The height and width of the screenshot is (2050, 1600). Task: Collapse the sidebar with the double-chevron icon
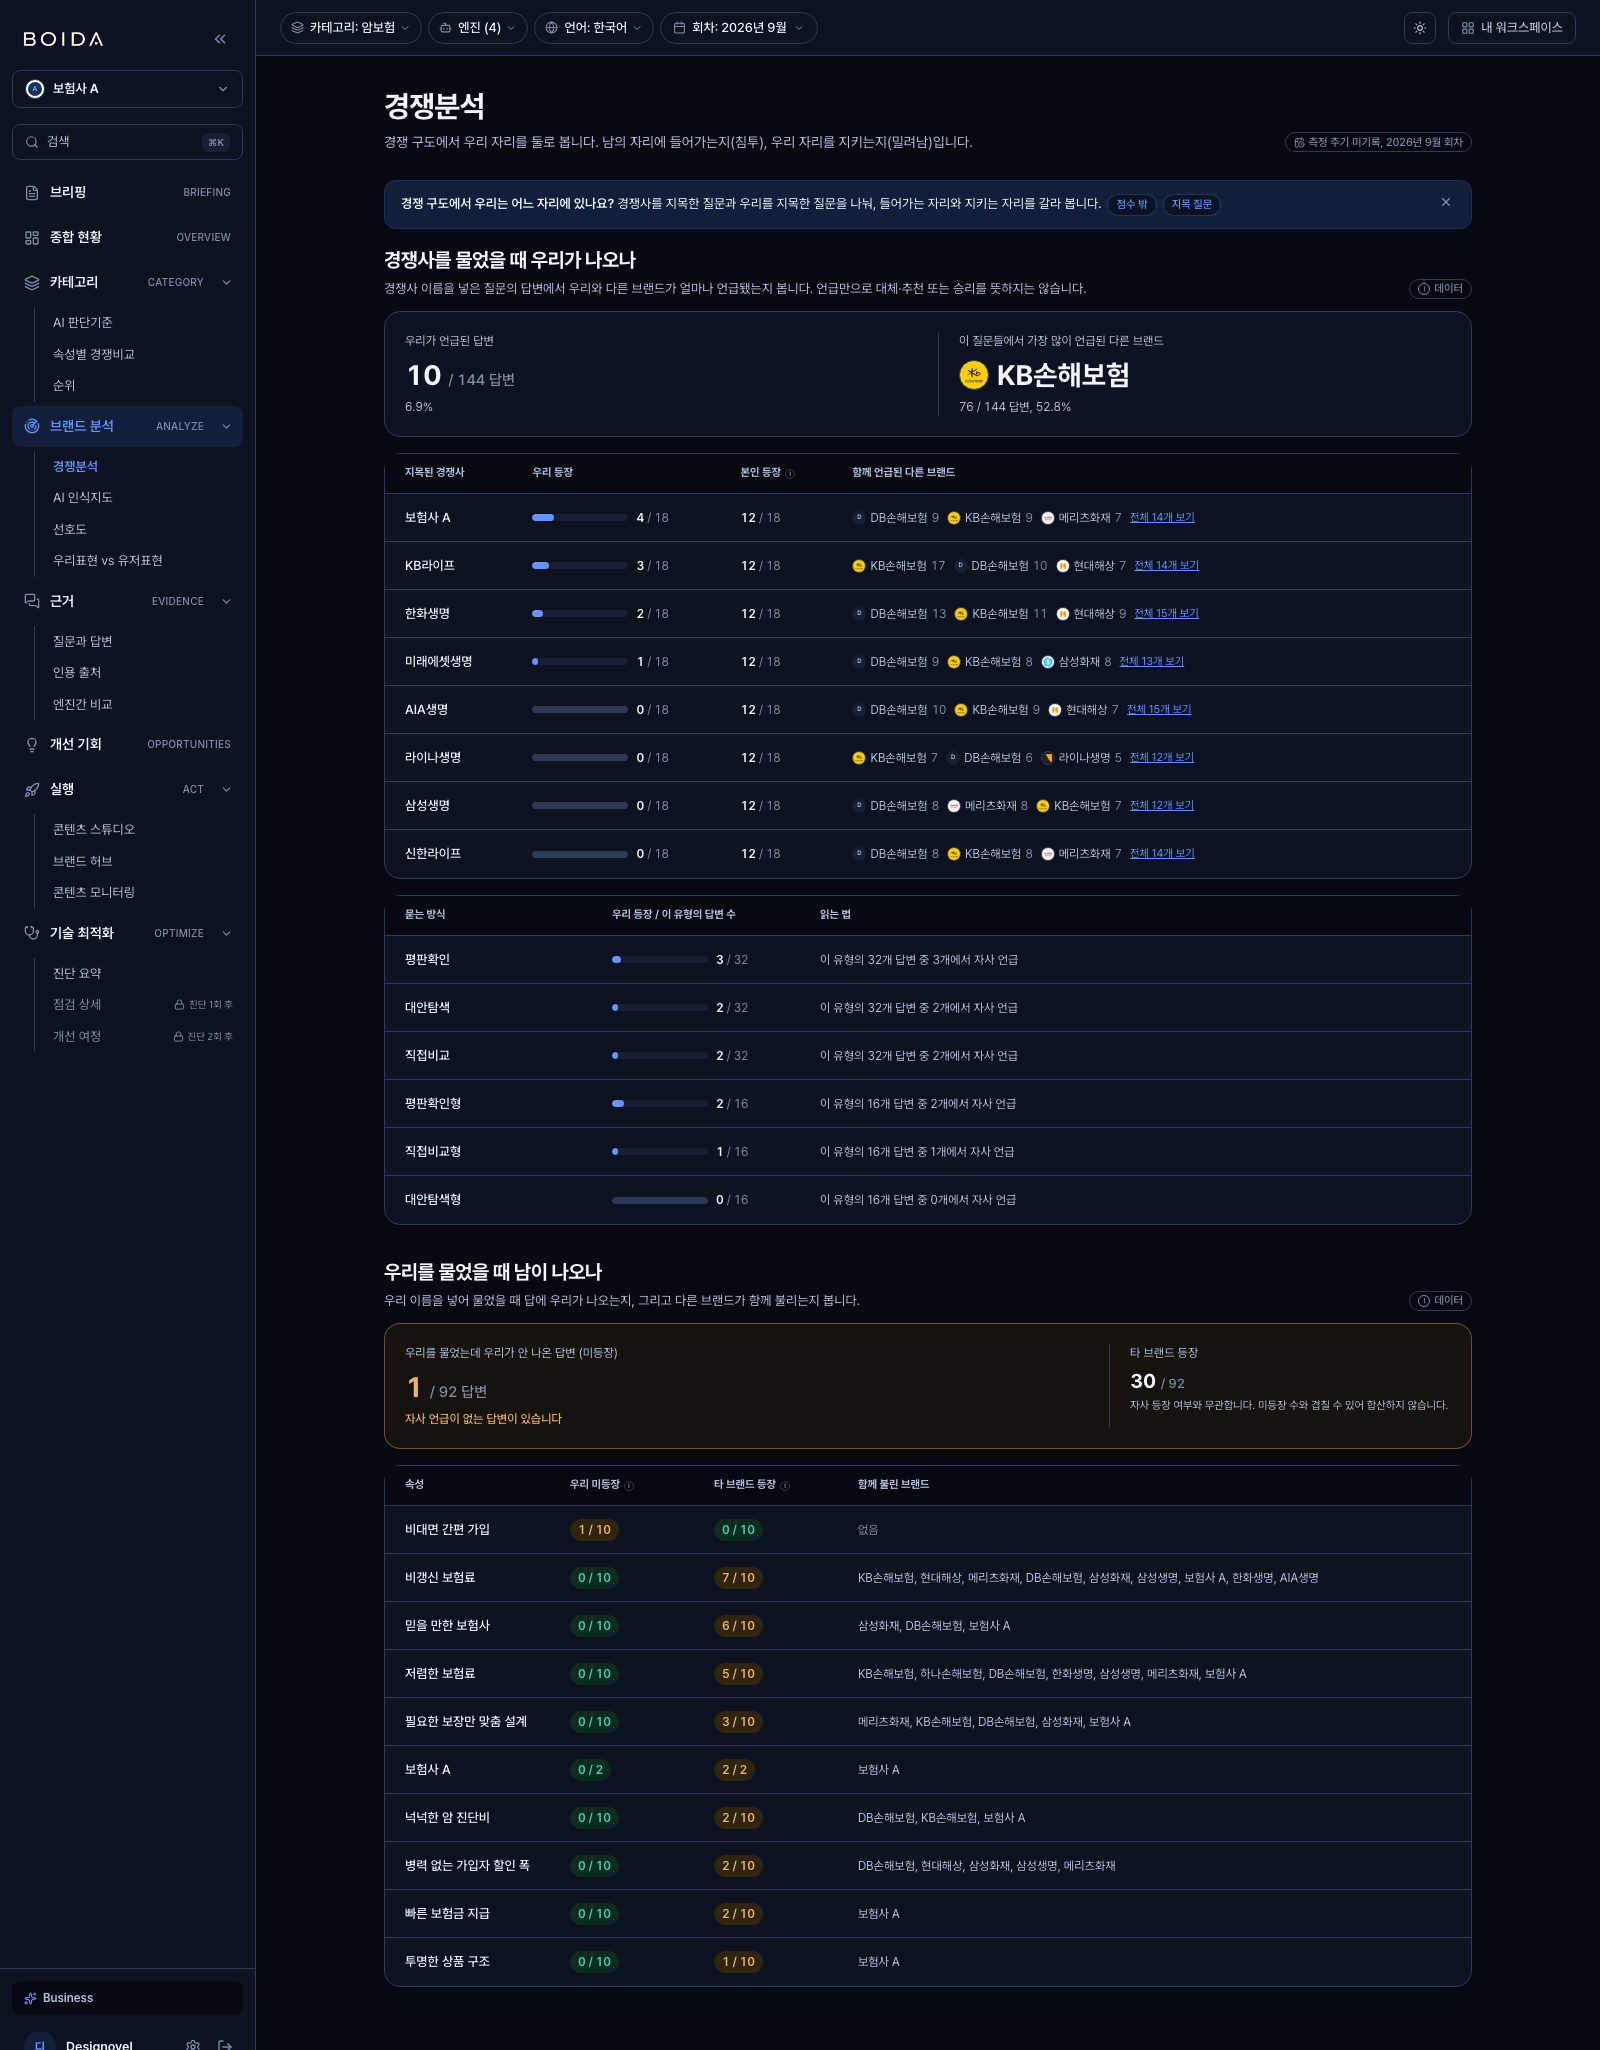220,39
